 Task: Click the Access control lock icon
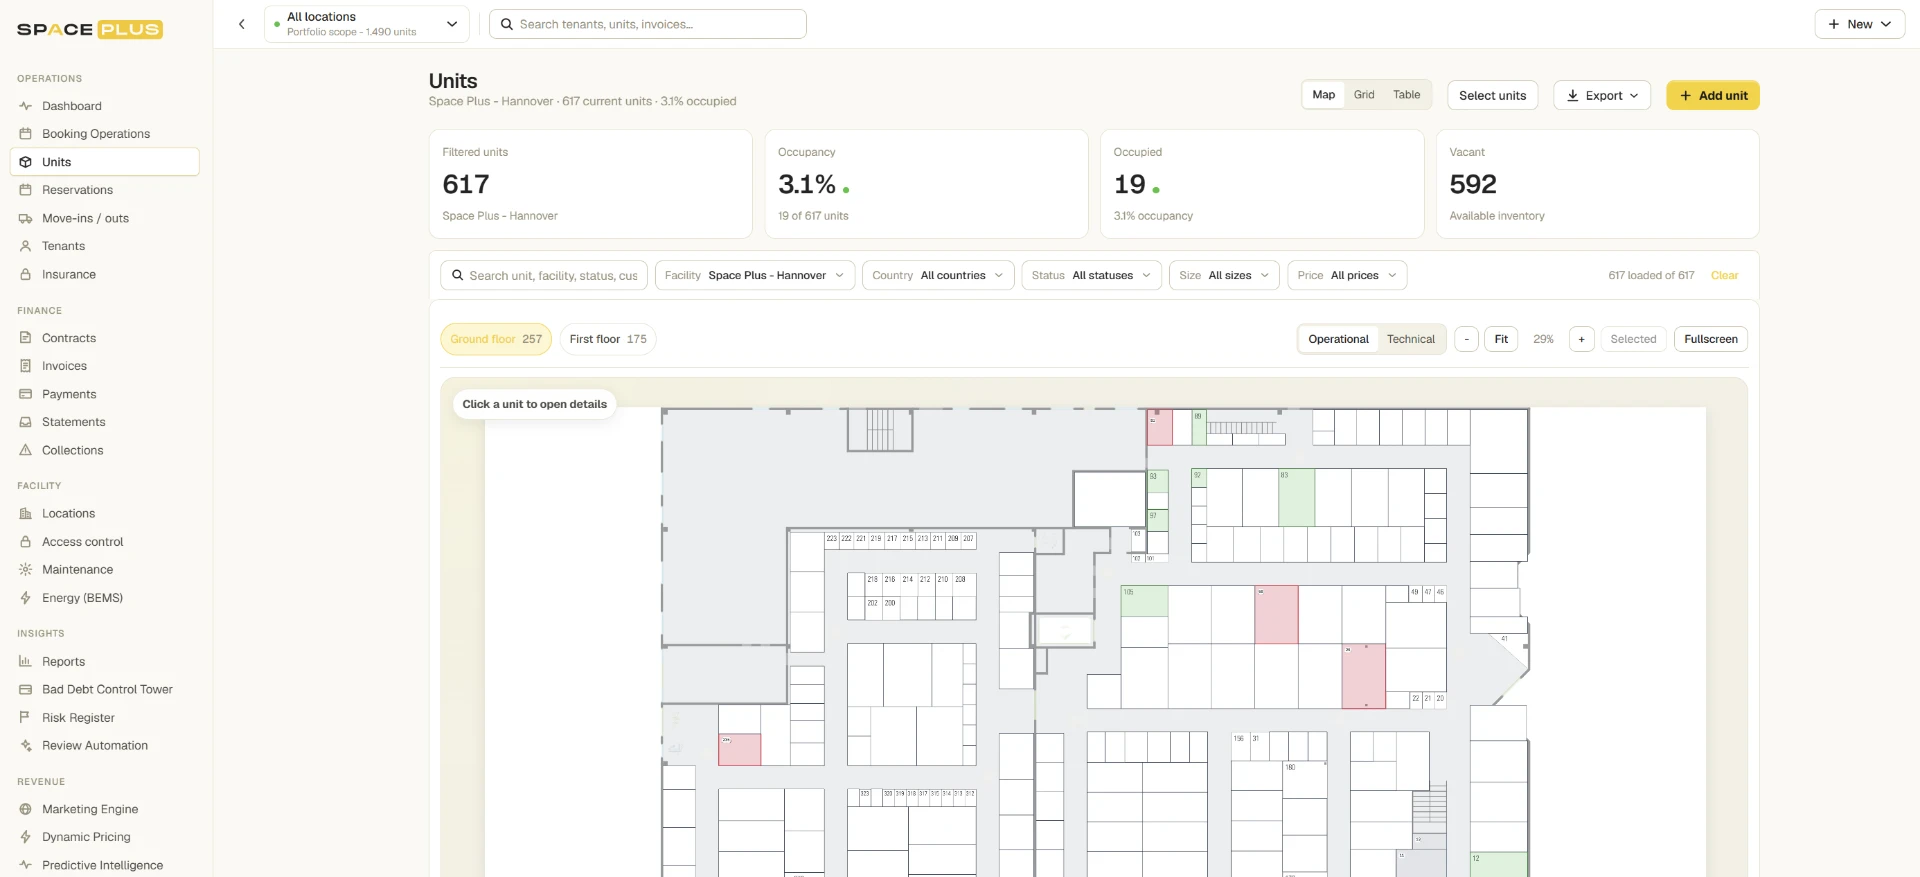[26, 542]
